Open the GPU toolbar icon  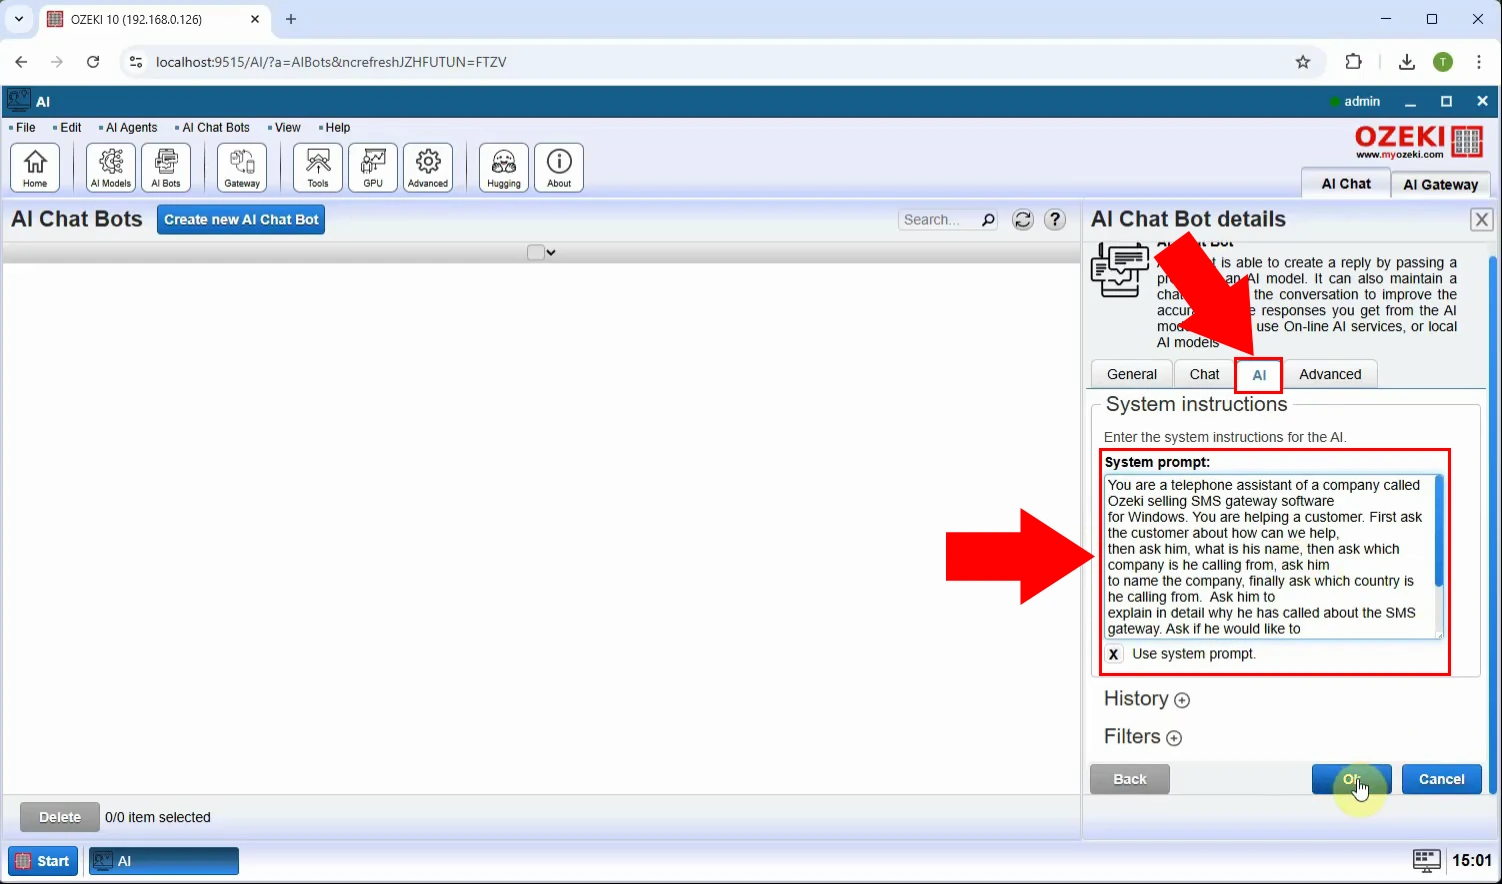(x=373, y=167)
